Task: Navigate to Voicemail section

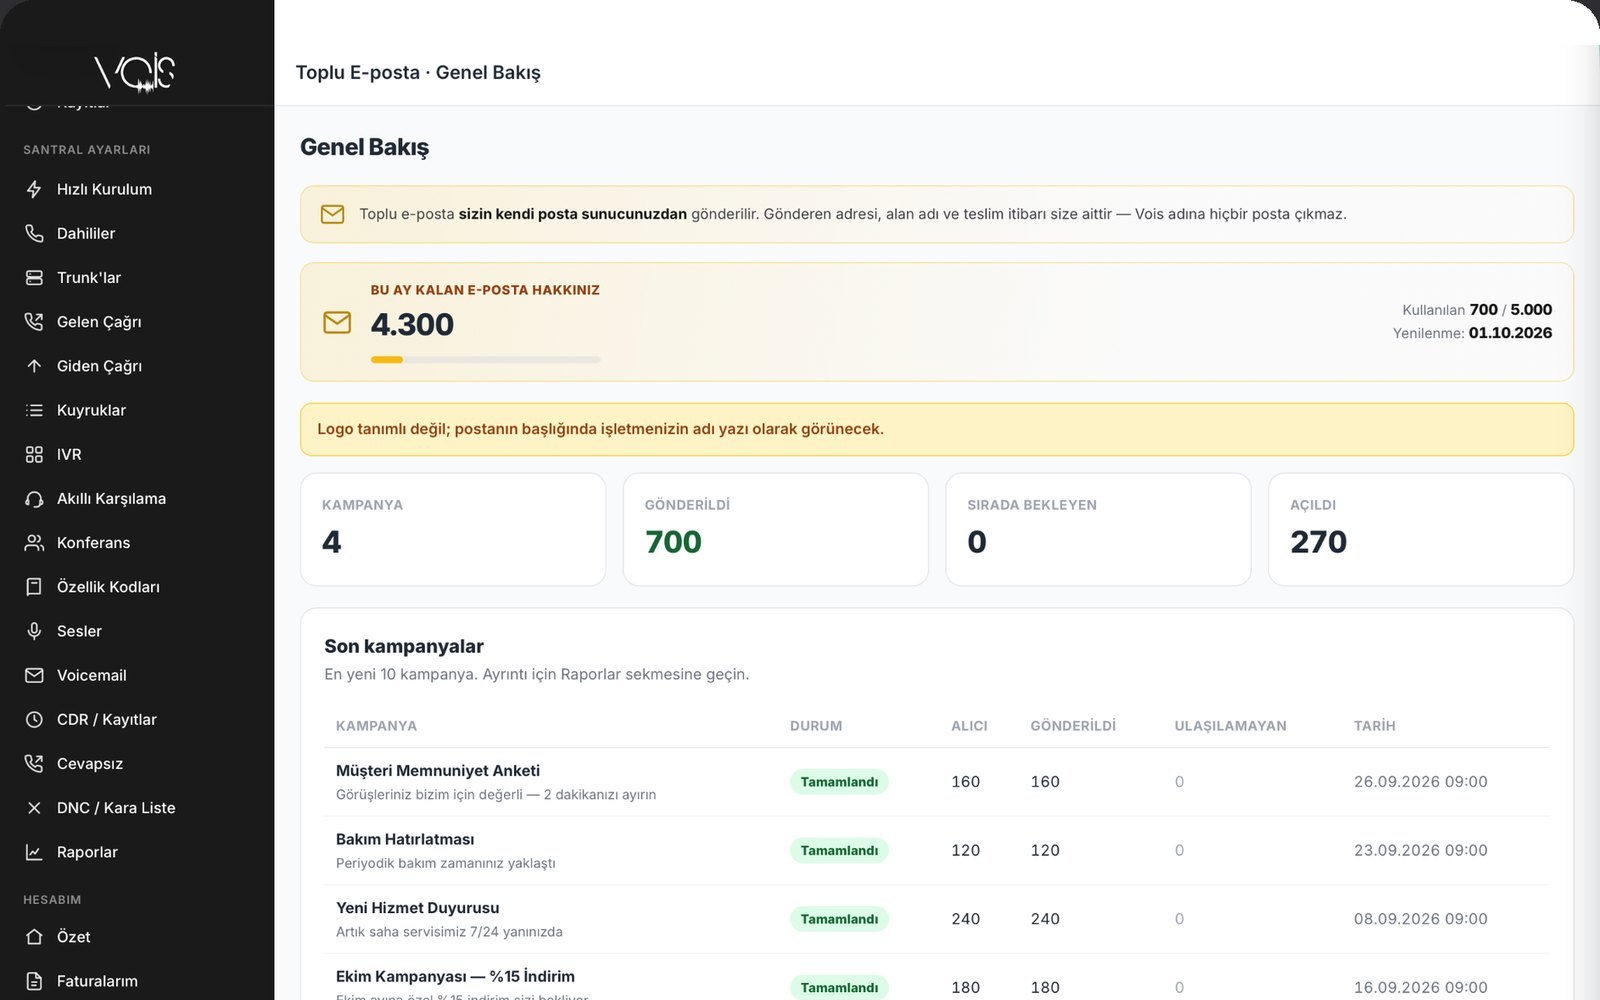Action: click(x=137, y=675)
